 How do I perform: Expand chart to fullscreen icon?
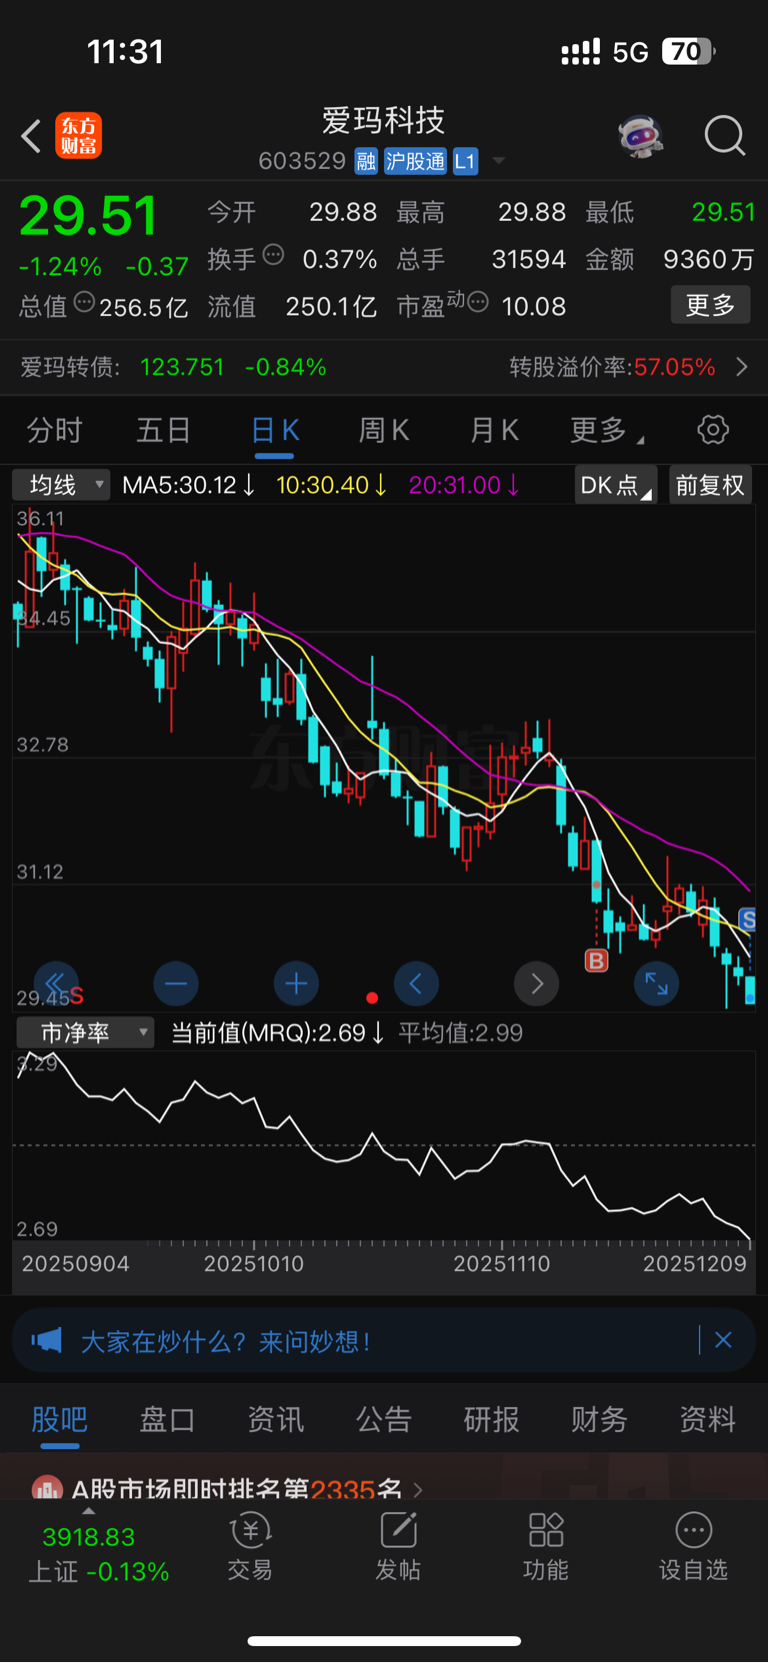click(656, 984)
